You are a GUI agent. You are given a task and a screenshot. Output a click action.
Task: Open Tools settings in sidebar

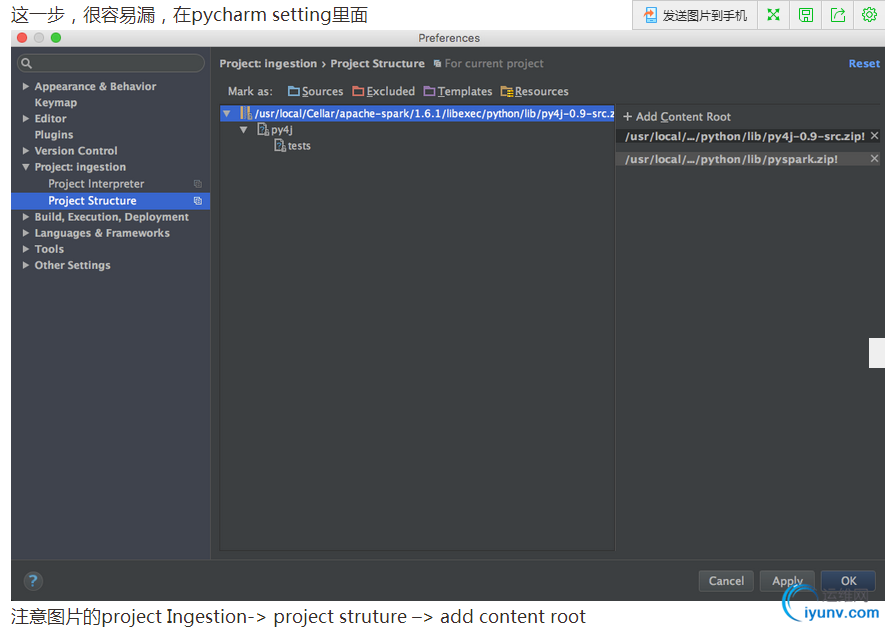click(x=49, y=249)
